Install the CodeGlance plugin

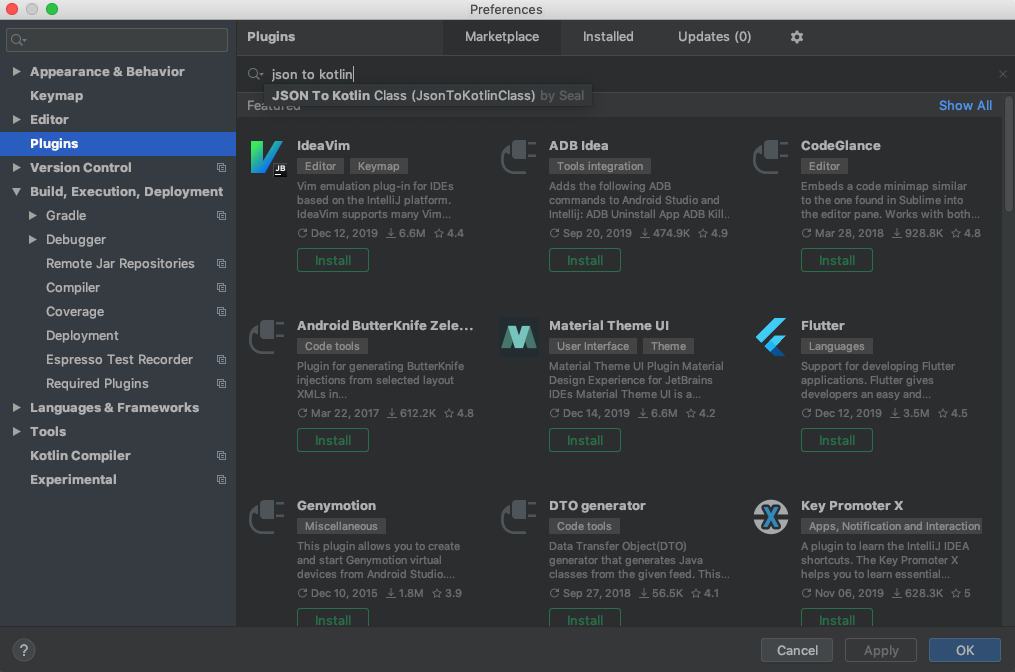click(836, 260)
